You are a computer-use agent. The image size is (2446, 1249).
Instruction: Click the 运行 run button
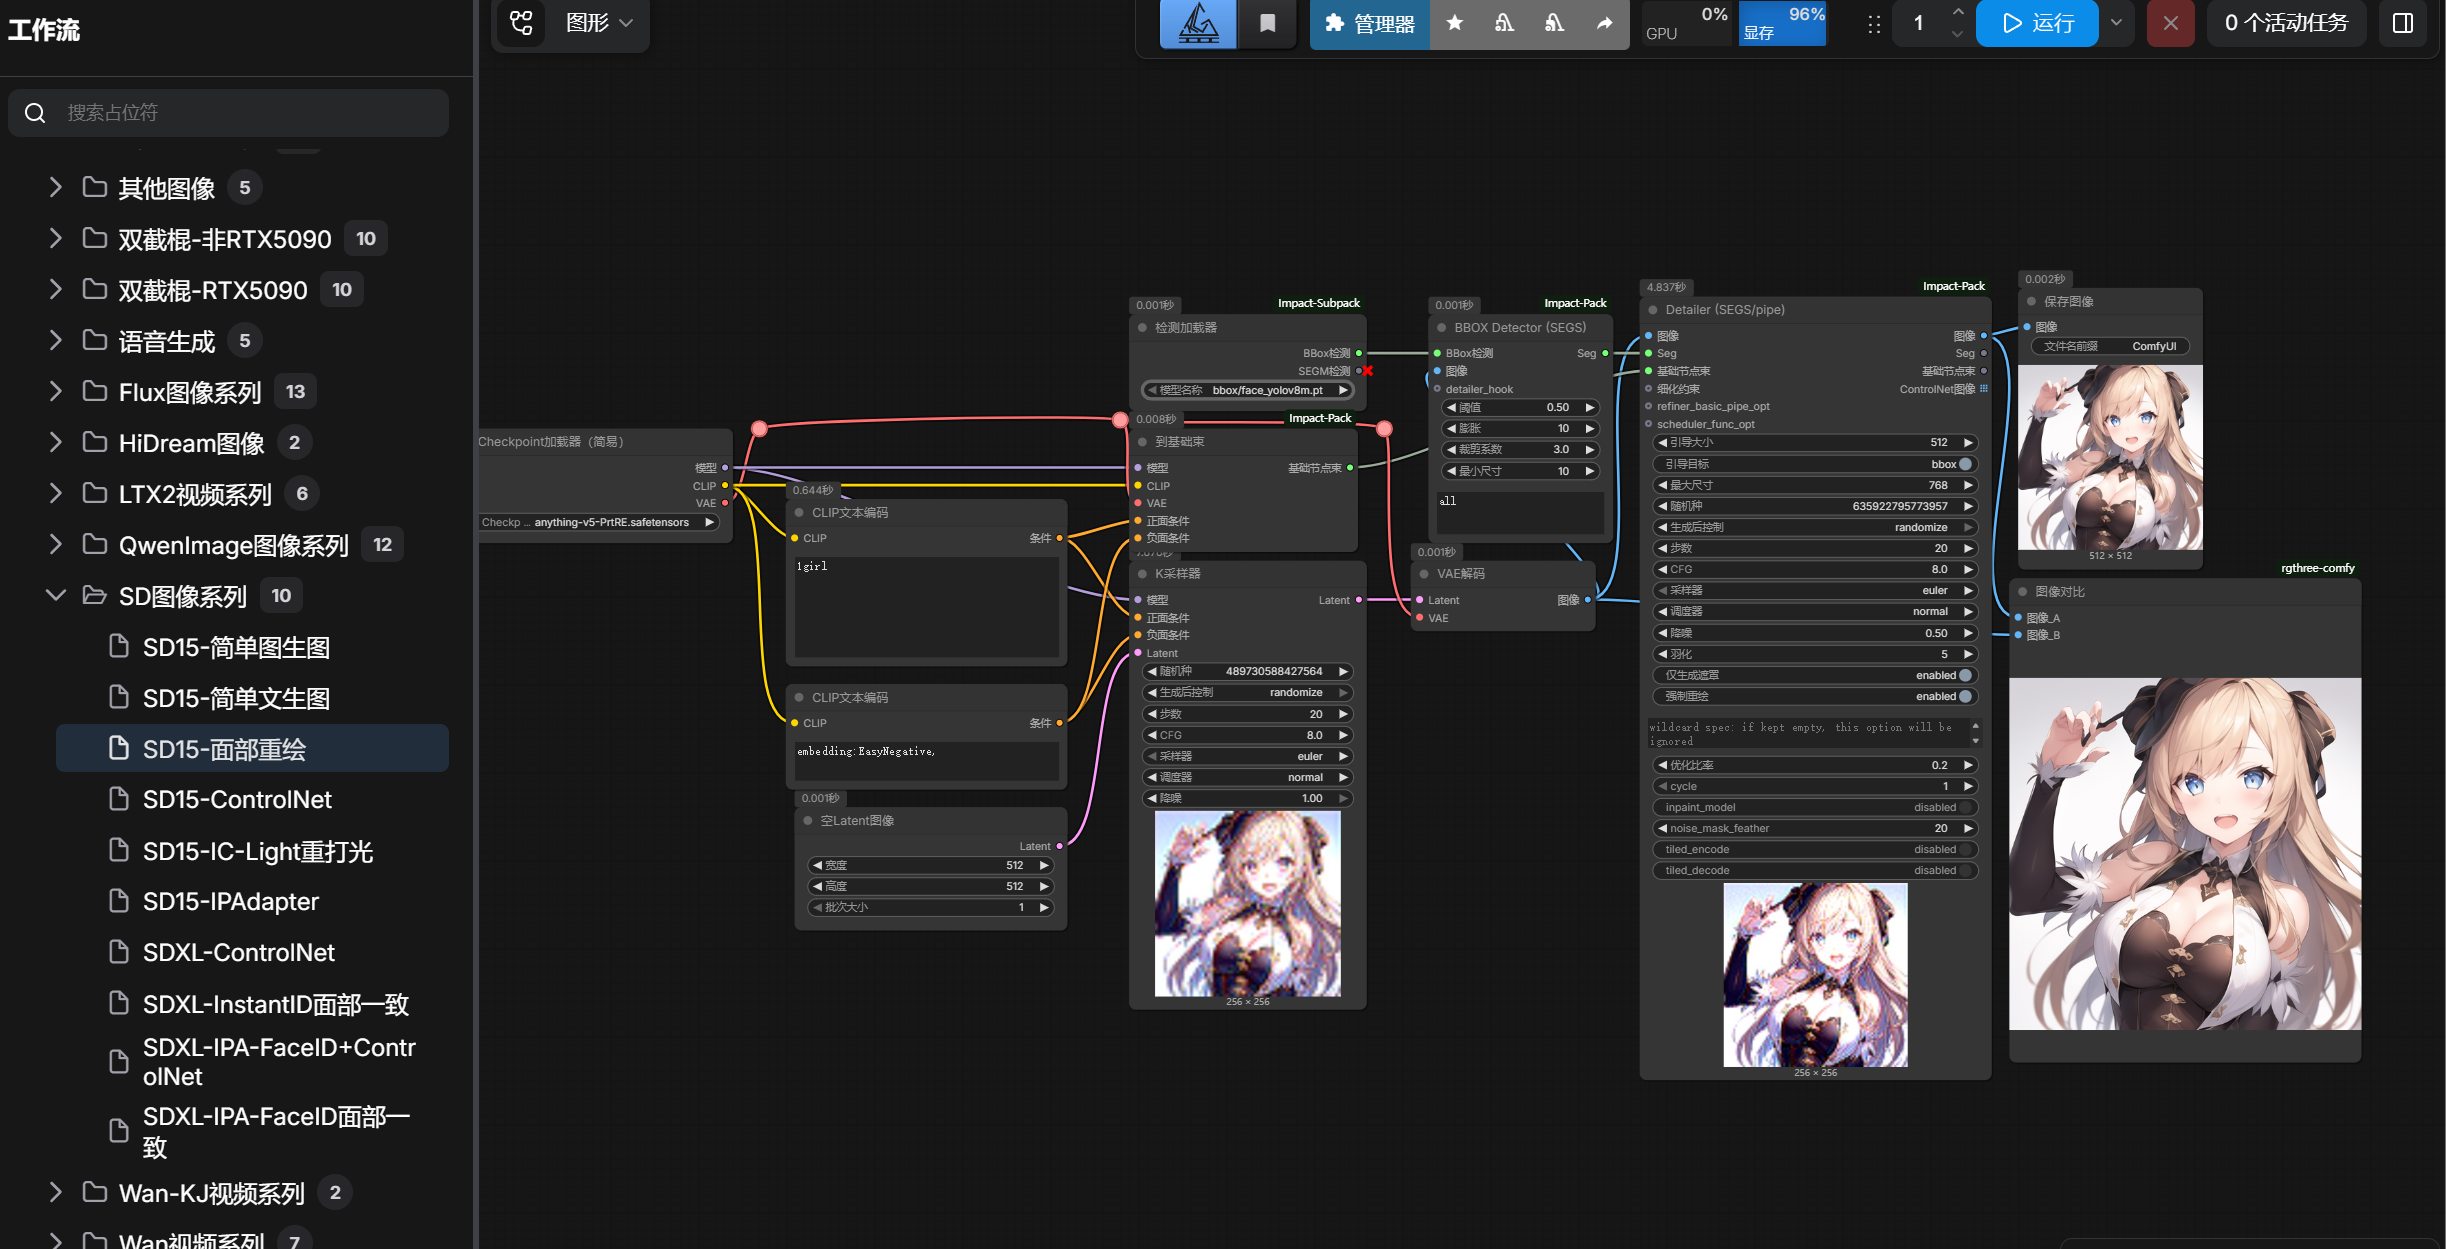pyautogui.click(x=2037, y=23)
